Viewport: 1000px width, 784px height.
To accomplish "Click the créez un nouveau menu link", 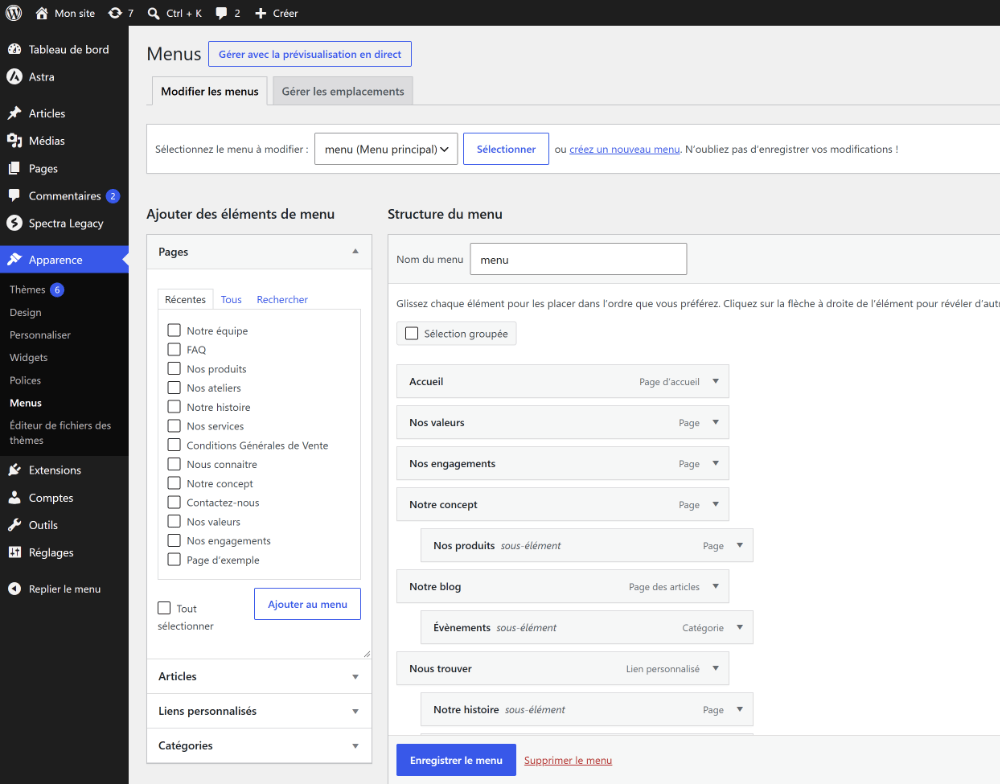I will click(x=624, y=149).
